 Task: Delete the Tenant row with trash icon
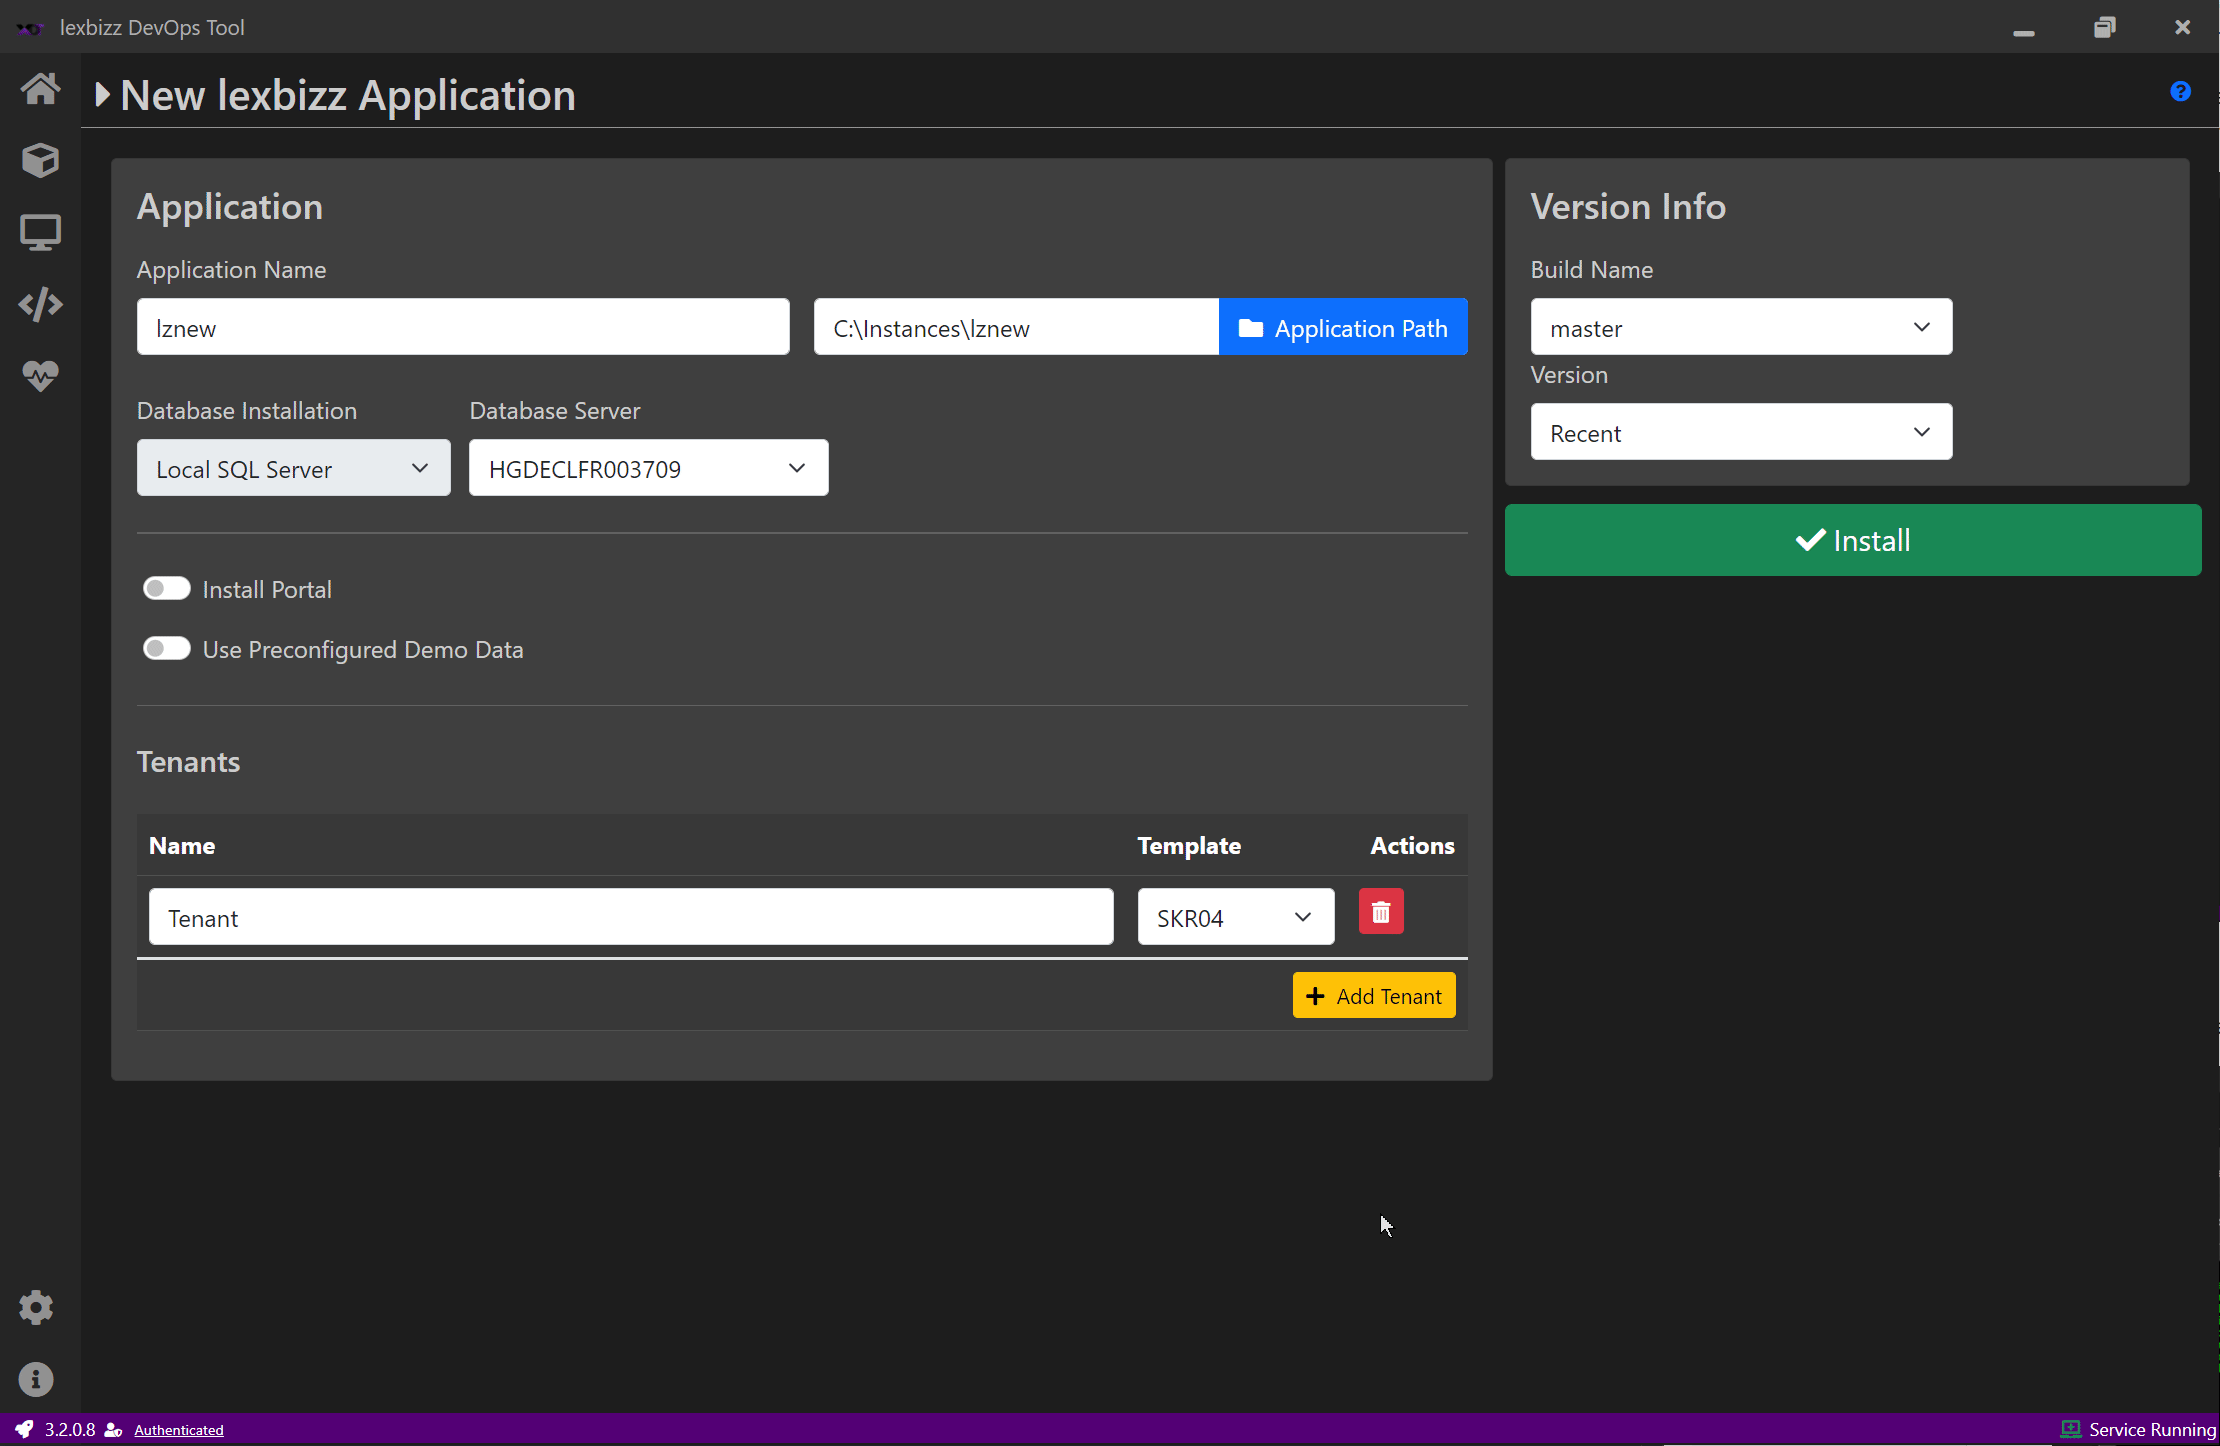tap(1381, 912)
